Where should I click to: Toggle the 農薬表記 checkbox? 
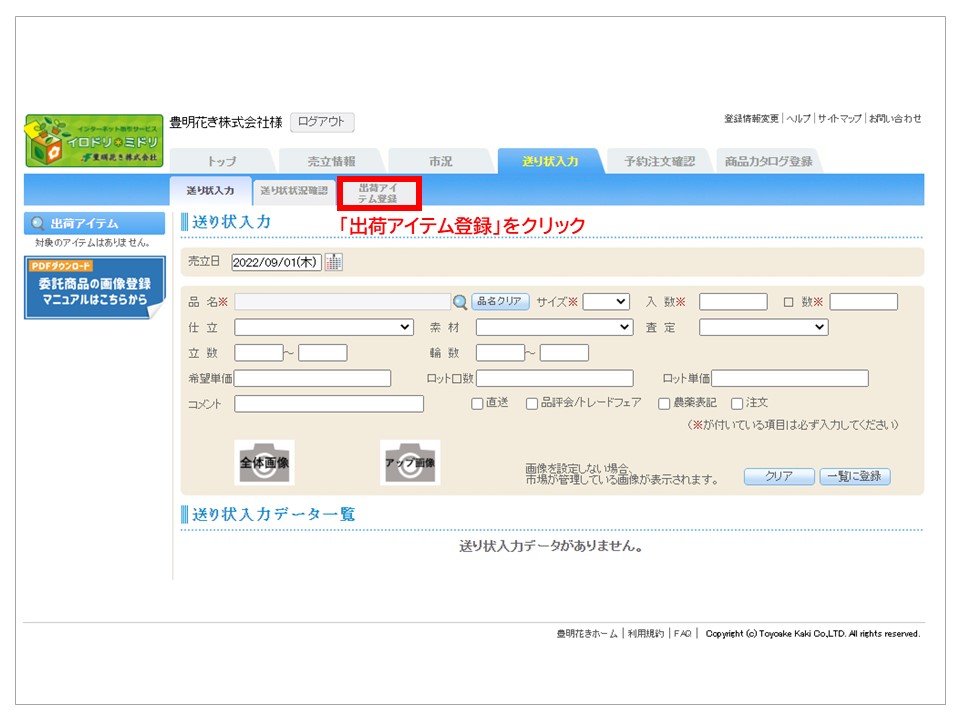pyautogui.click(x=664, y=404)
